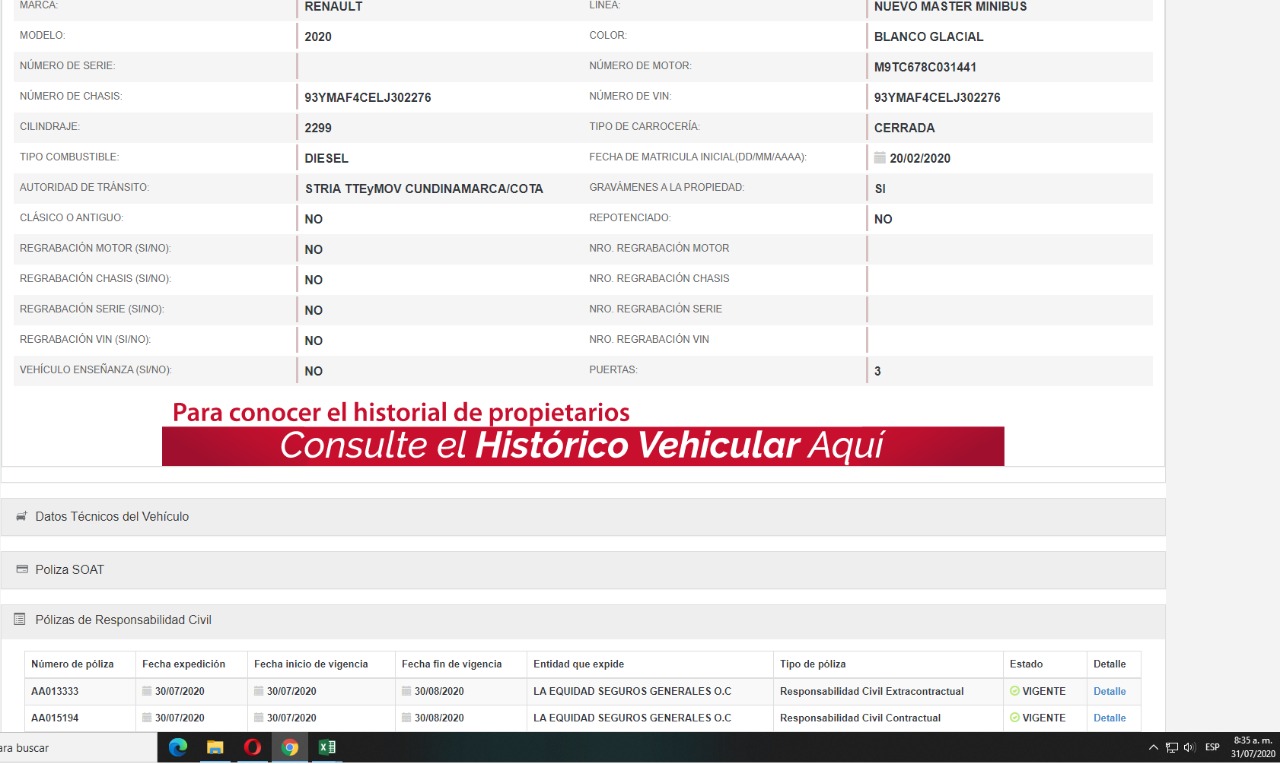Click the car icon beside Datos Técnicos
The height and width of the screenshot is (764, 1280).
point(21,517)
